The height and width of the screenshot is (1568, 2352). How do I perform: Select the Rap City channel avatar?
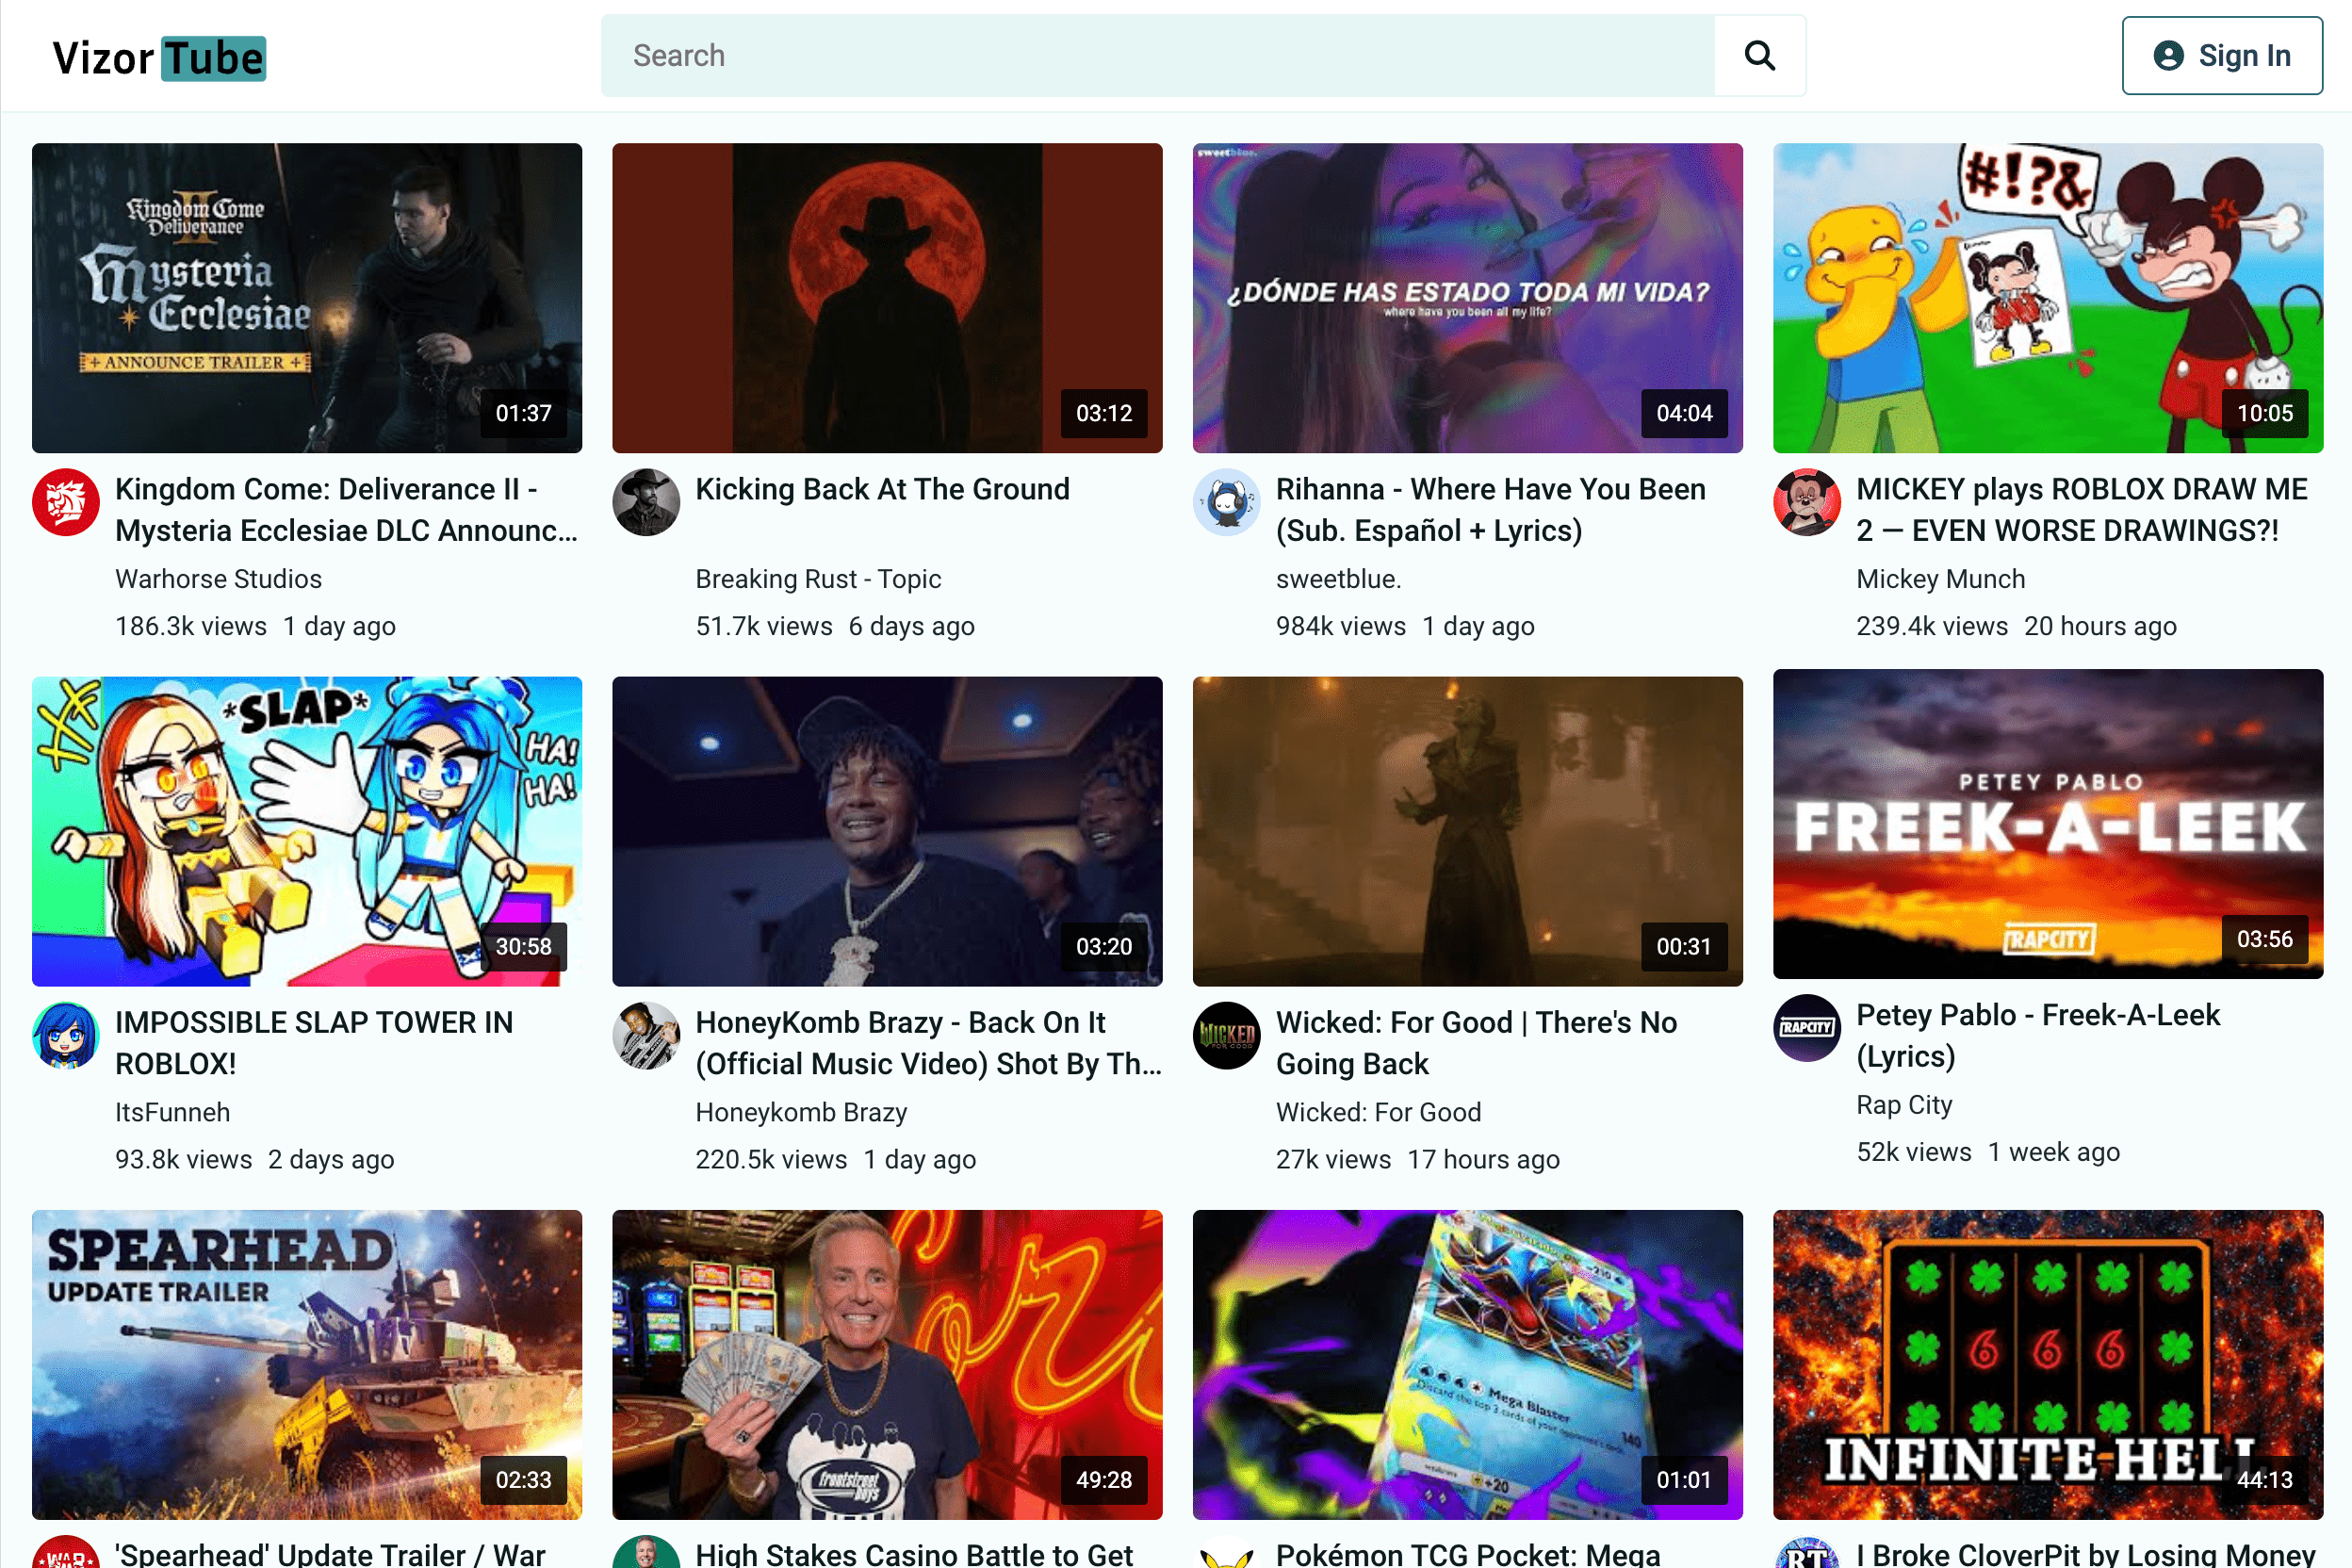pyautogui.click(x=1806, y=1028)
